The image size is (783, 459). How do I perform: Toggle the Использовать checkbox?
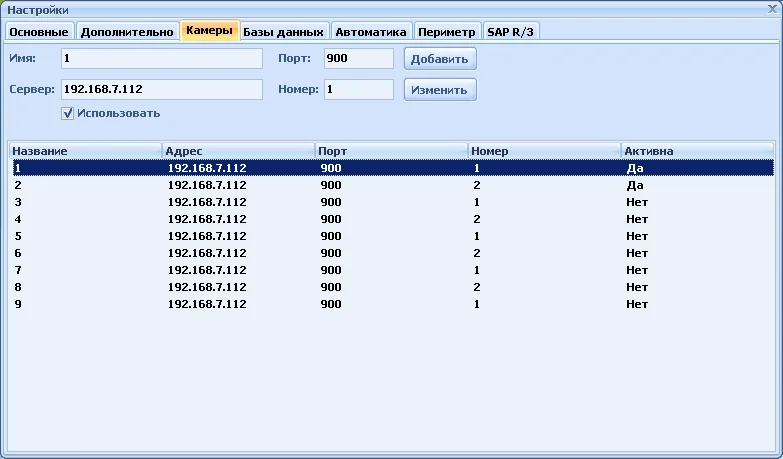(x=68, y=113)
